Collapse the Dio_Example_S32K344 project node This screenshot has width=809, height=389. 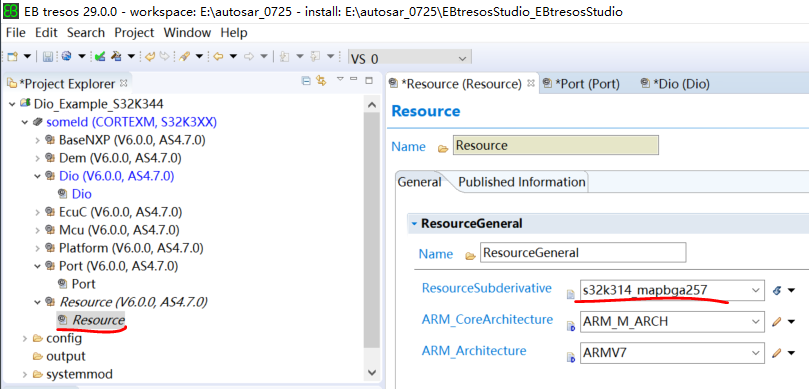point(12,104)
